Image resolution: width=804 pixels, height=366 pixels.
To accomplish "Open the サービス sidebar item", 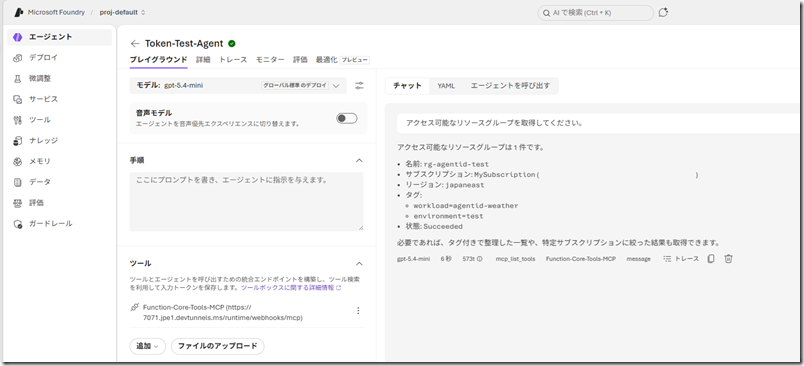I will pos(59,99).
